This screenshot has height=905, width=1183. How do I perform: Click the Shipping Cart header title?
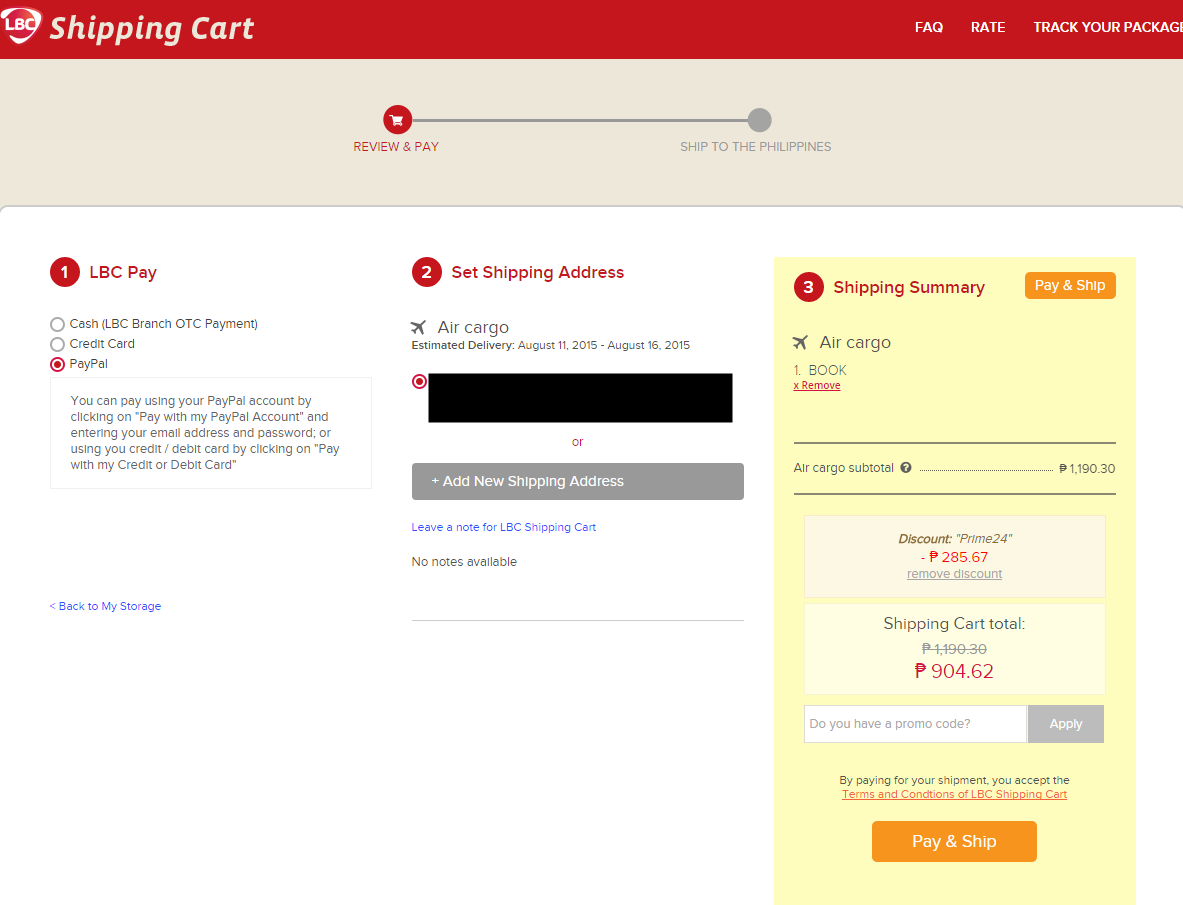point(152,29)
